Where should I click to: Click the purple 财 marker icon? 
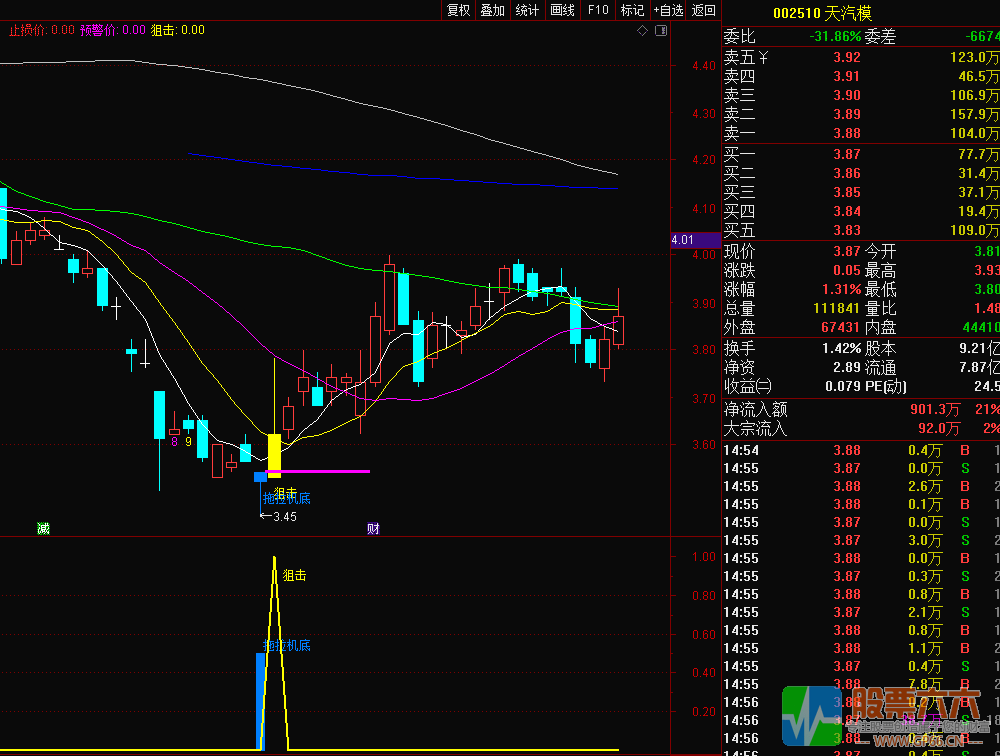point(373,528)
